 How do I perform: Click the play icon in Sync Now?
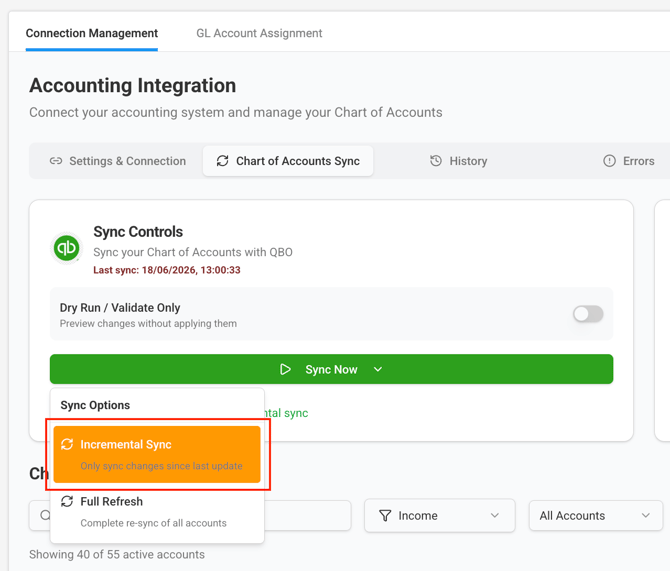(x=285, y=369)
